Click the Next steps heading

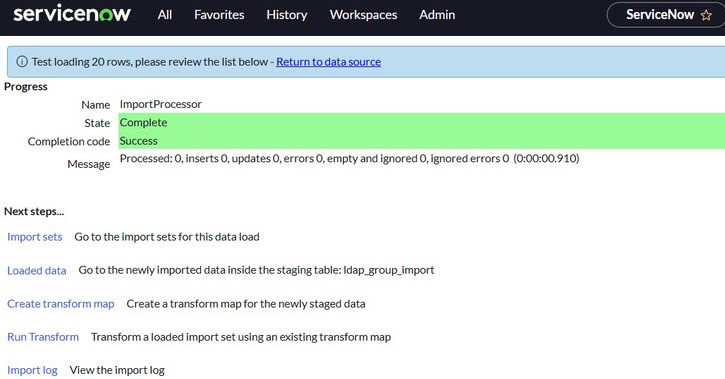pyautogui.click(x=34, y=211)
